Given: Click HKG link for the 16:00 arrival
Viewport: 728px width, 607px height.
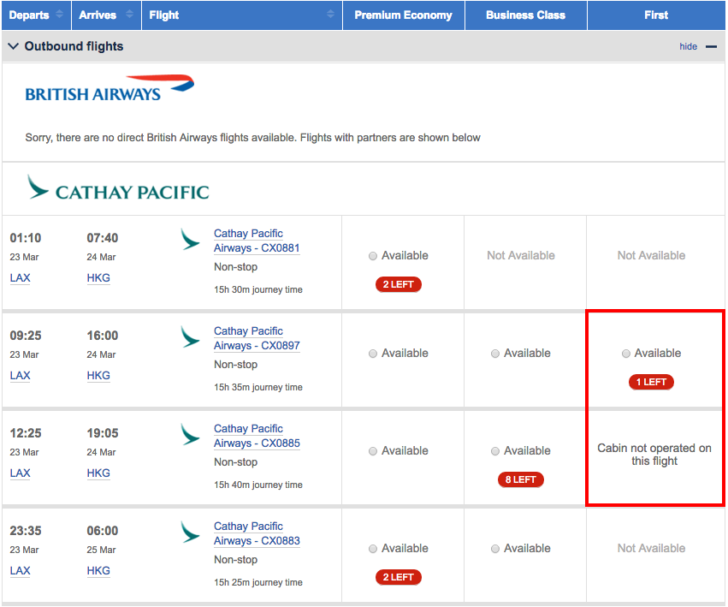Looking at the screenshot, I should (x=98, y=375).
